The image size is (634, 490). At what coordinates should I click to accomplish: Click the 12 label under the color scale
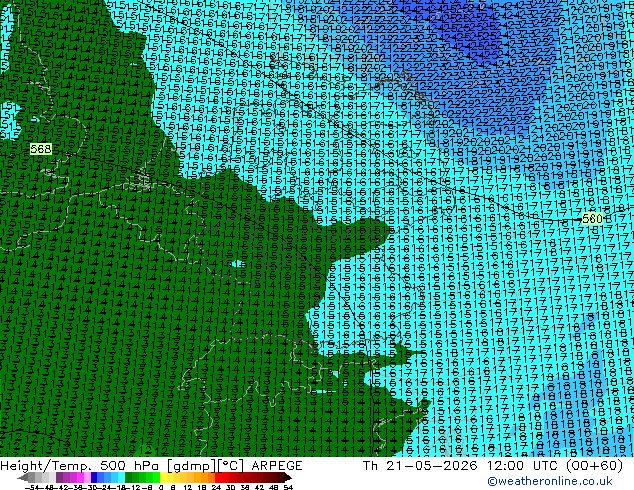(x=188, y=488)
